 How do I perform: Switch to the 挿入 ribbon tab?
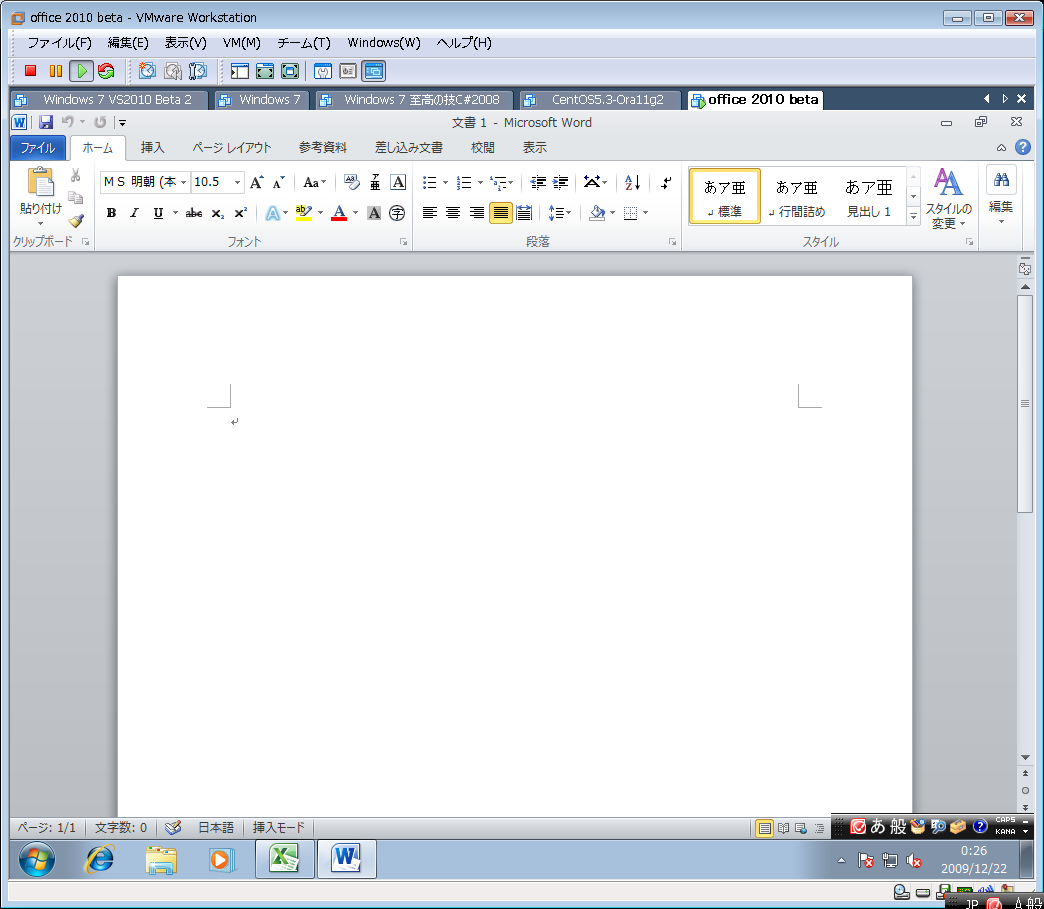153,148
